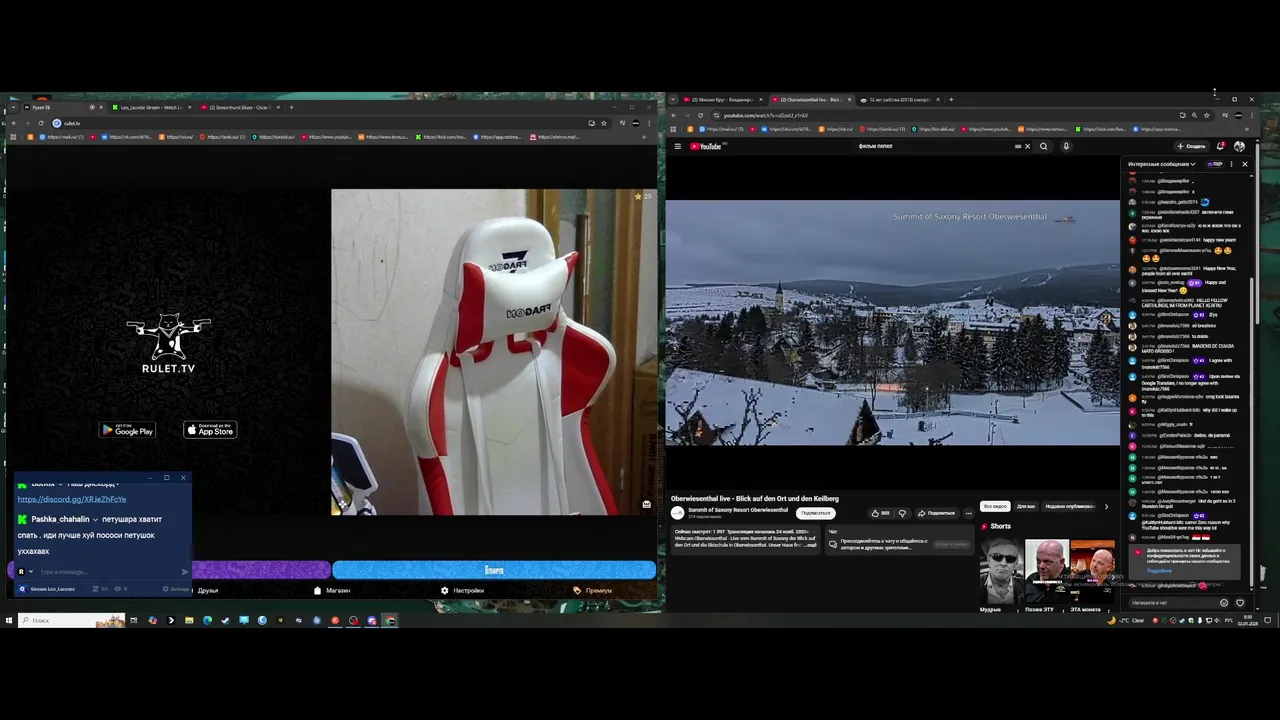Viewport: 1280px width, 720px height.
Task: Switch to Михаил Круг tab in right browser
Action: tap(724, 99)
